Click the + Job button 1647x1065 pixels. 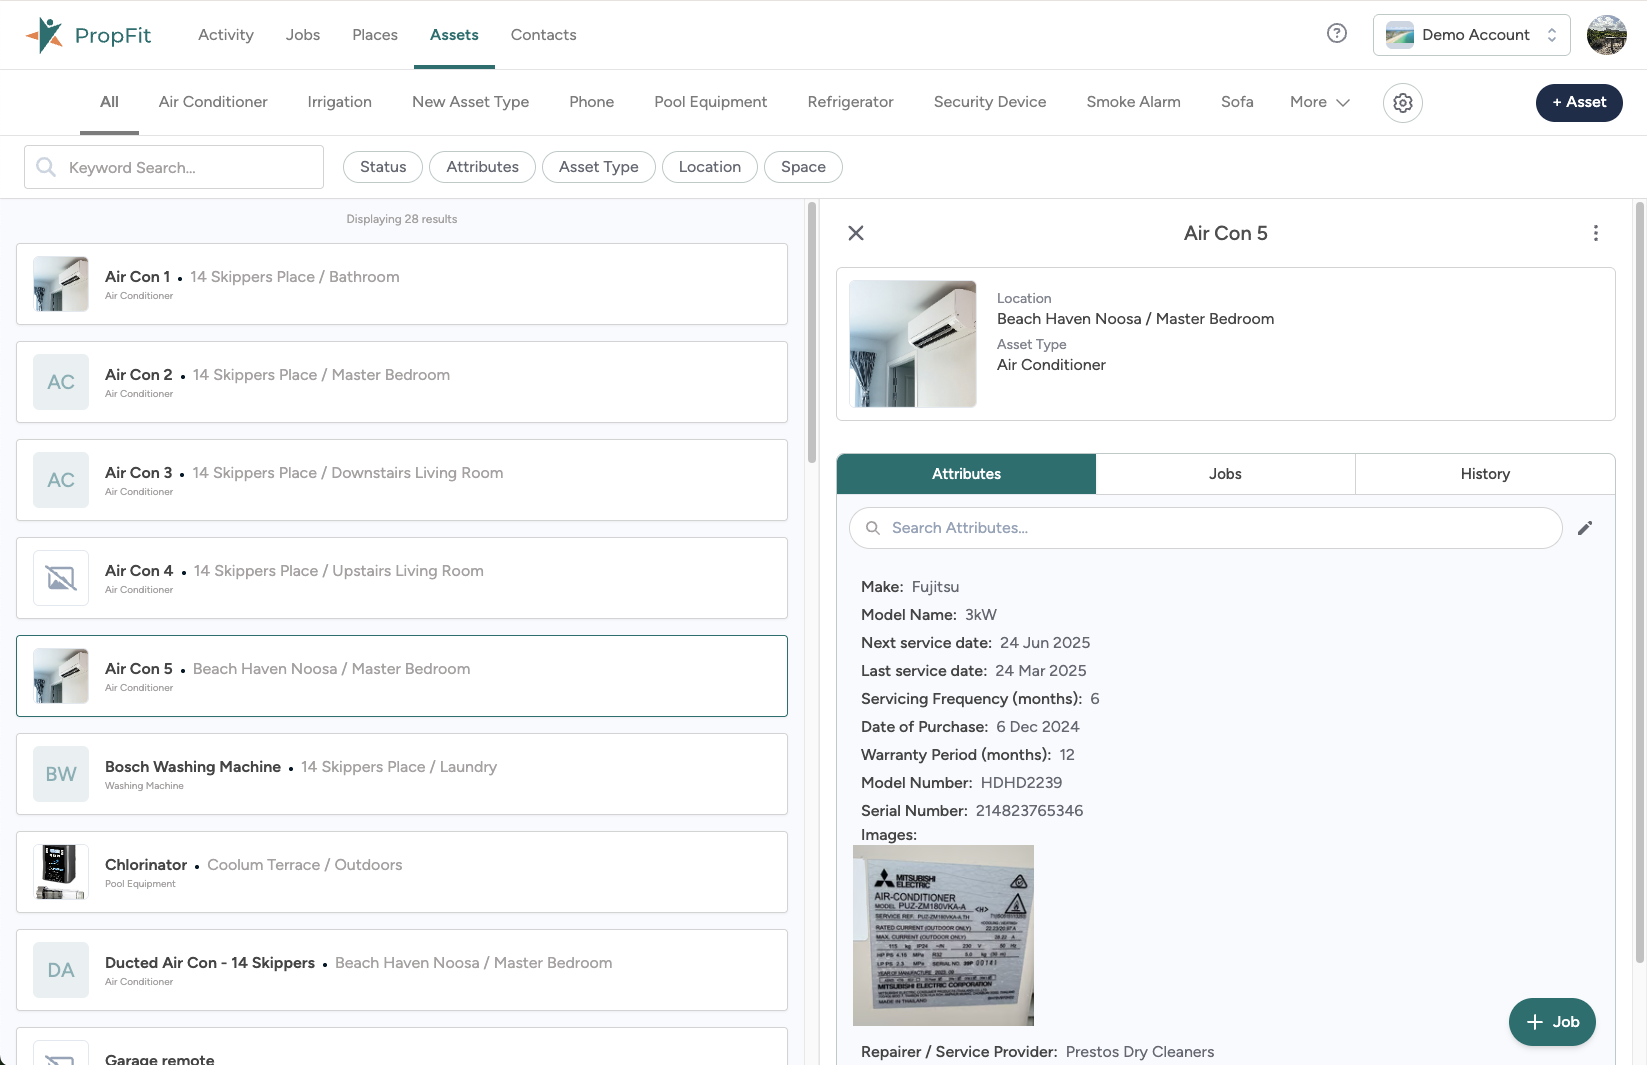click(1552, 1022)
